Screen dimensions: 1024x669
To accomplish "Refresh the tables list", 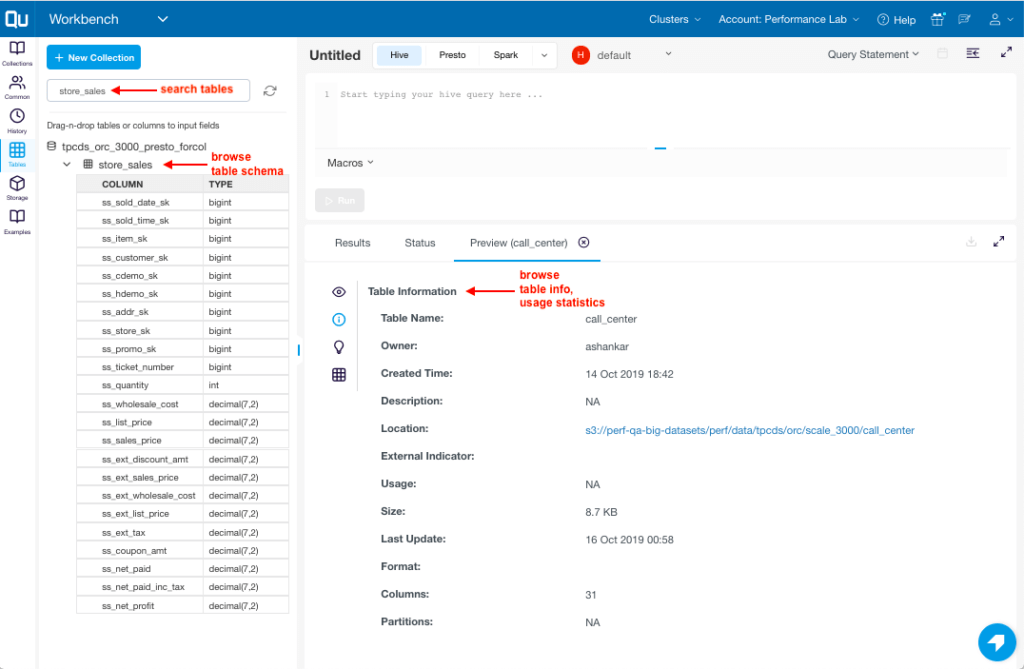I will point(269,90).
